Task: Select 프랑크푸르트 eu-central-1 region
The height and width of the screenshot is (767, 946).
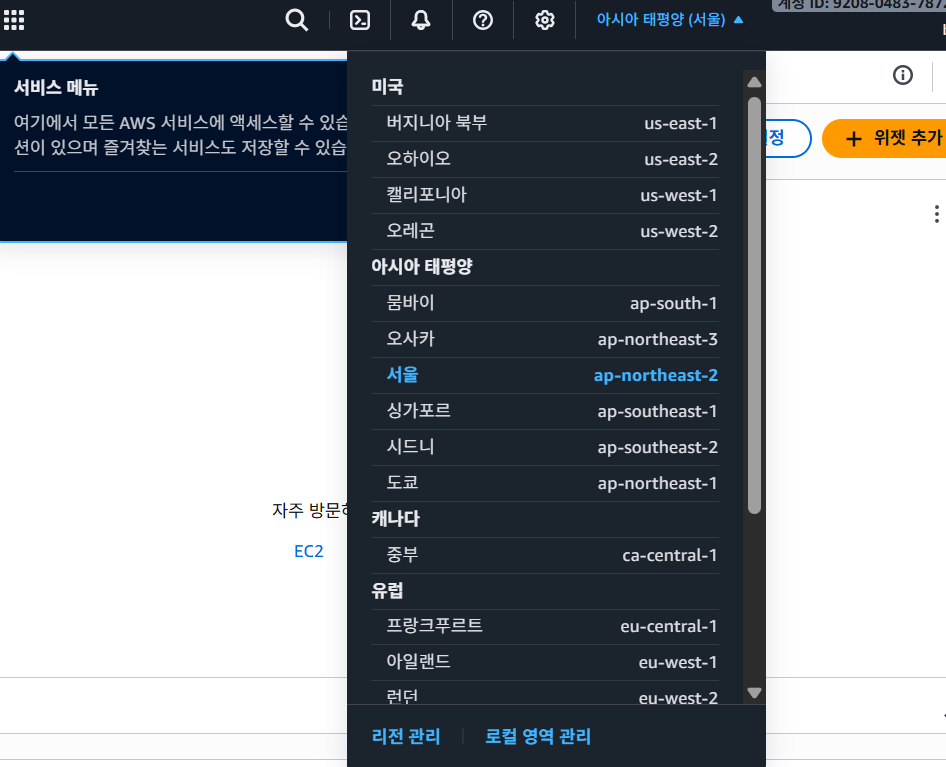Action: 545,626
